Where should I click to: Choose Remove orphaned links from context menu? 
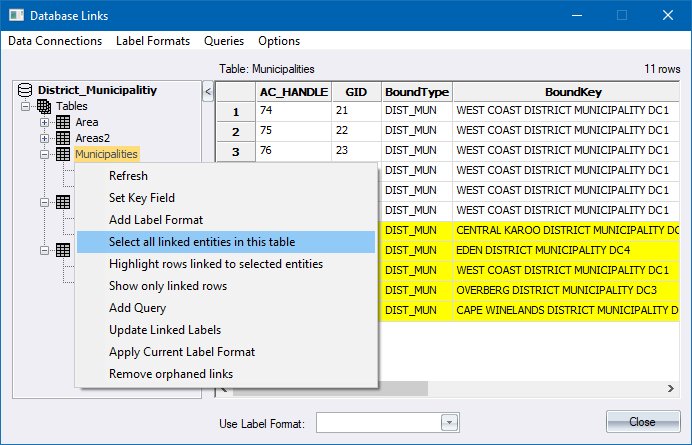coord(170,374)
